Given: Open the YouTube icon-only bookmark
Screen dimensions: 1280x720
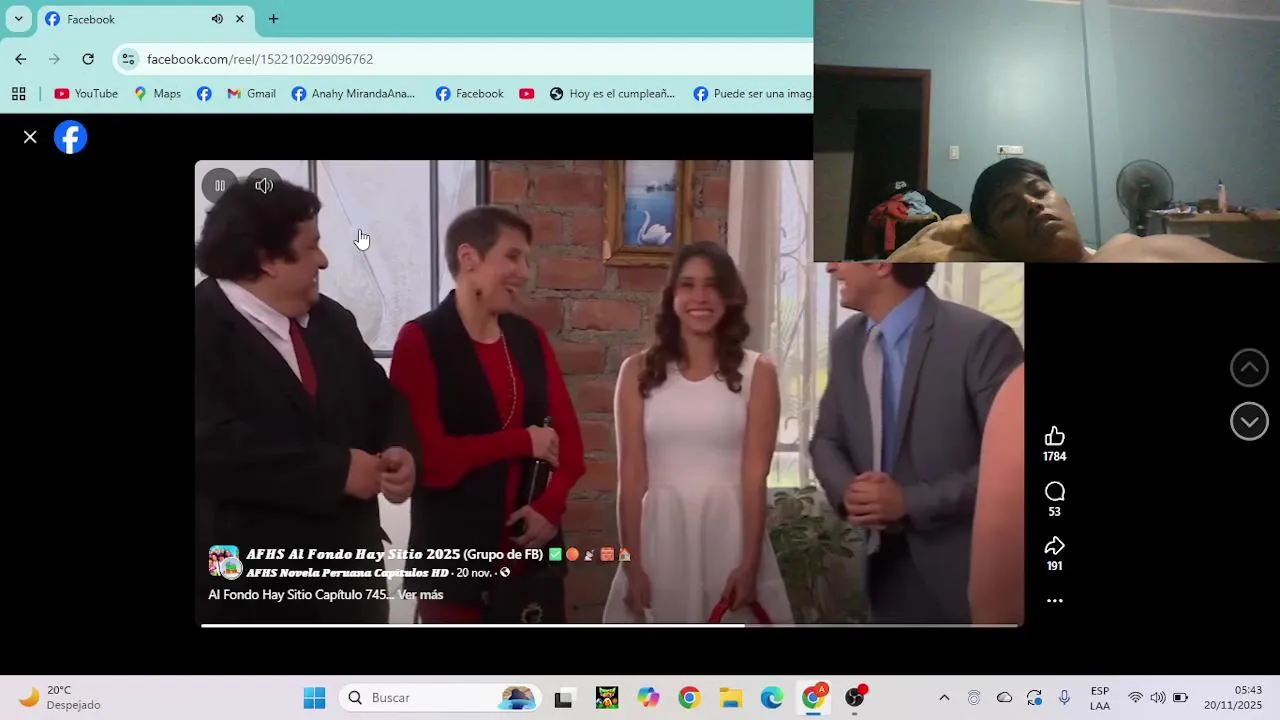Looking at the screenshot, I should (x=526, y=94).
